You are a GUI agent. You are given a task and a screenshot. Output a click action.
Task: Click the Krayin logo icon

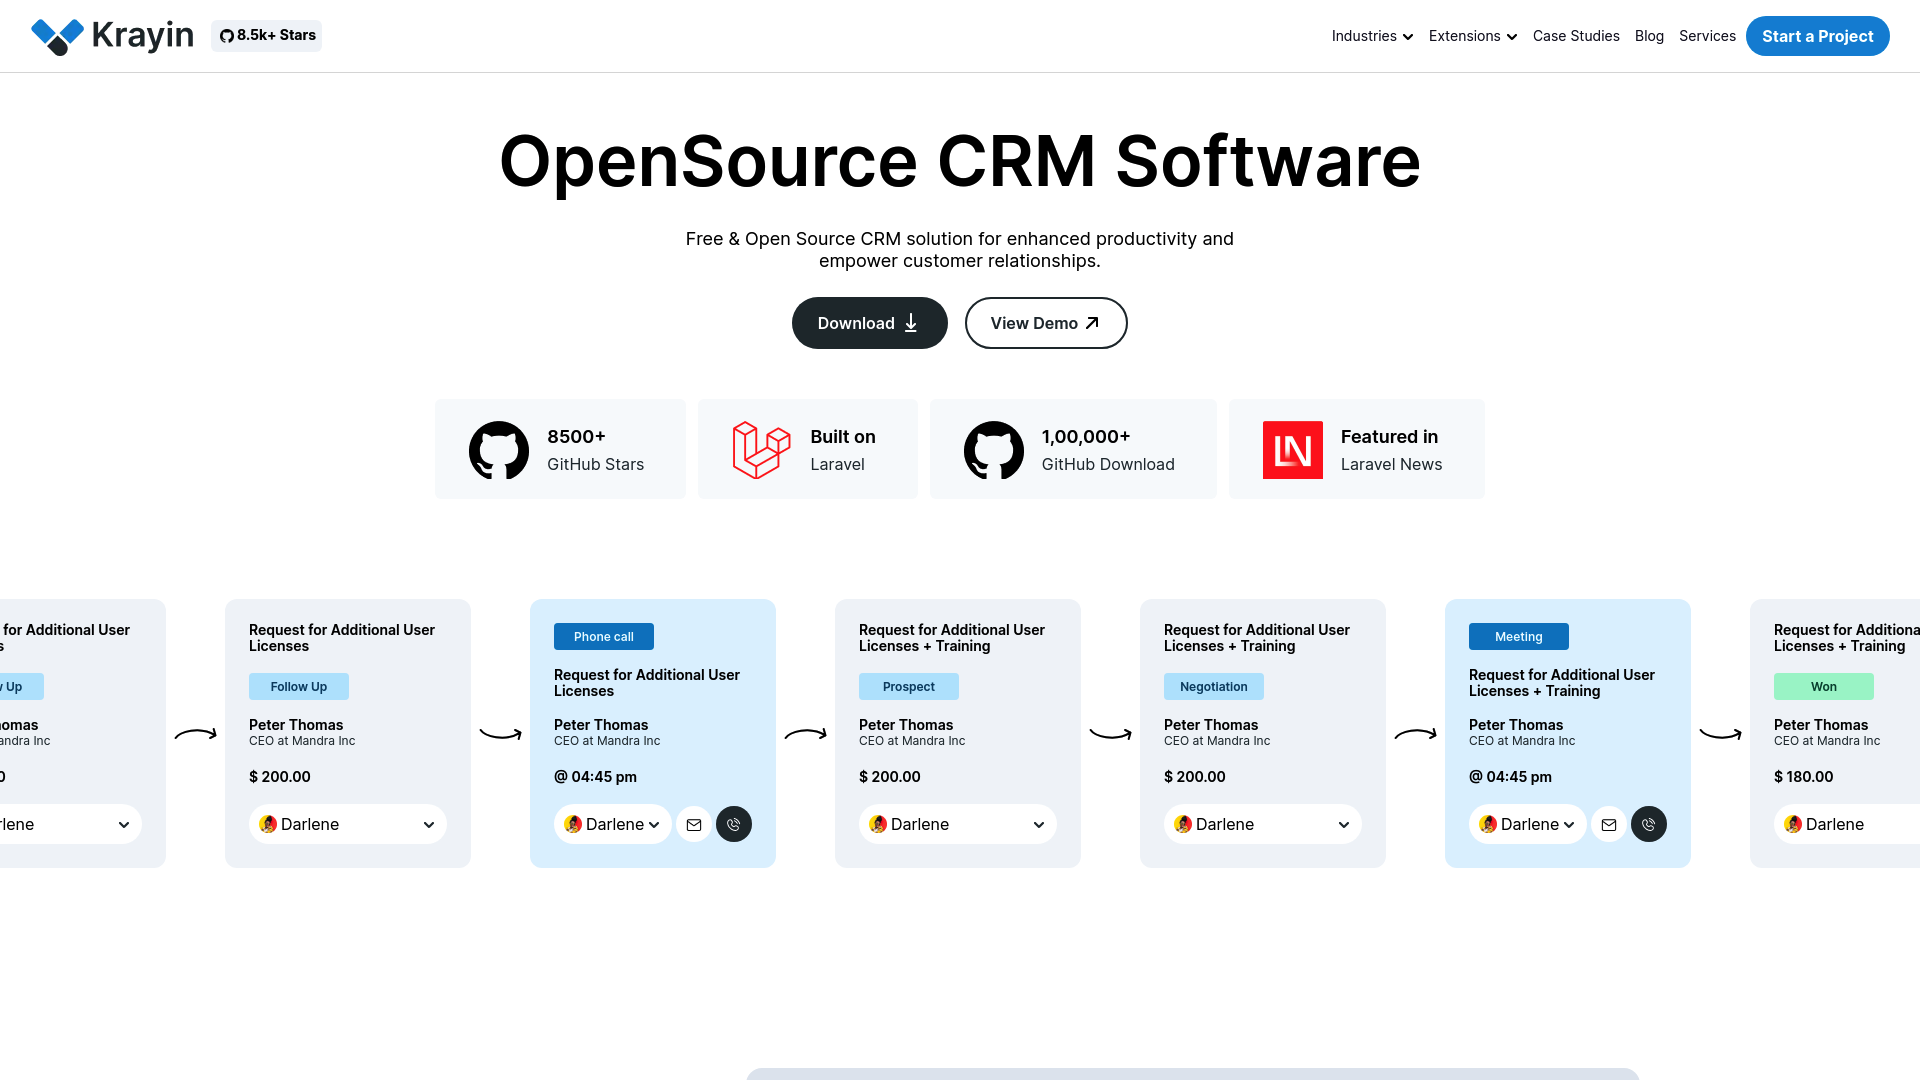click(x=57, y=36)
